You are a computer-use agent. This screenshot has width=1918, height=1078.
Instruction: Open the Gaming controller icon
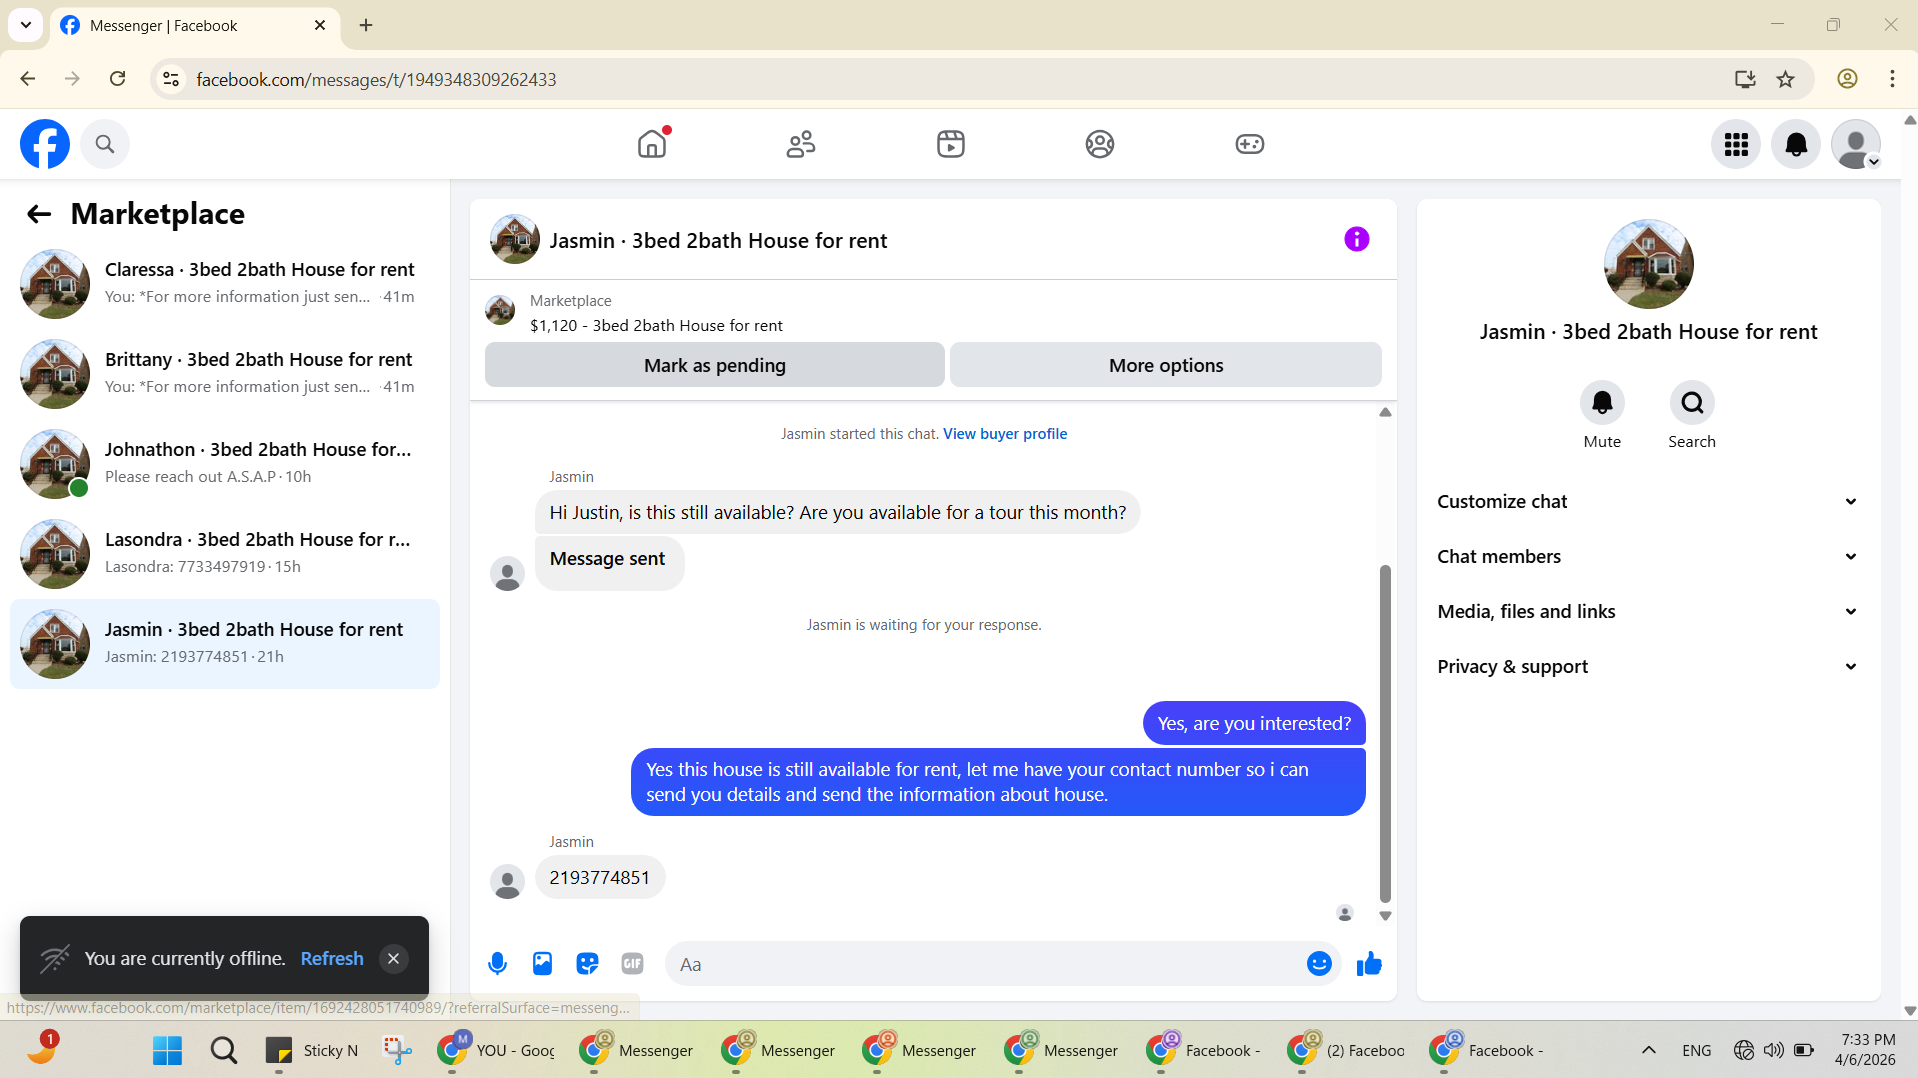(x=1250, y=144)
